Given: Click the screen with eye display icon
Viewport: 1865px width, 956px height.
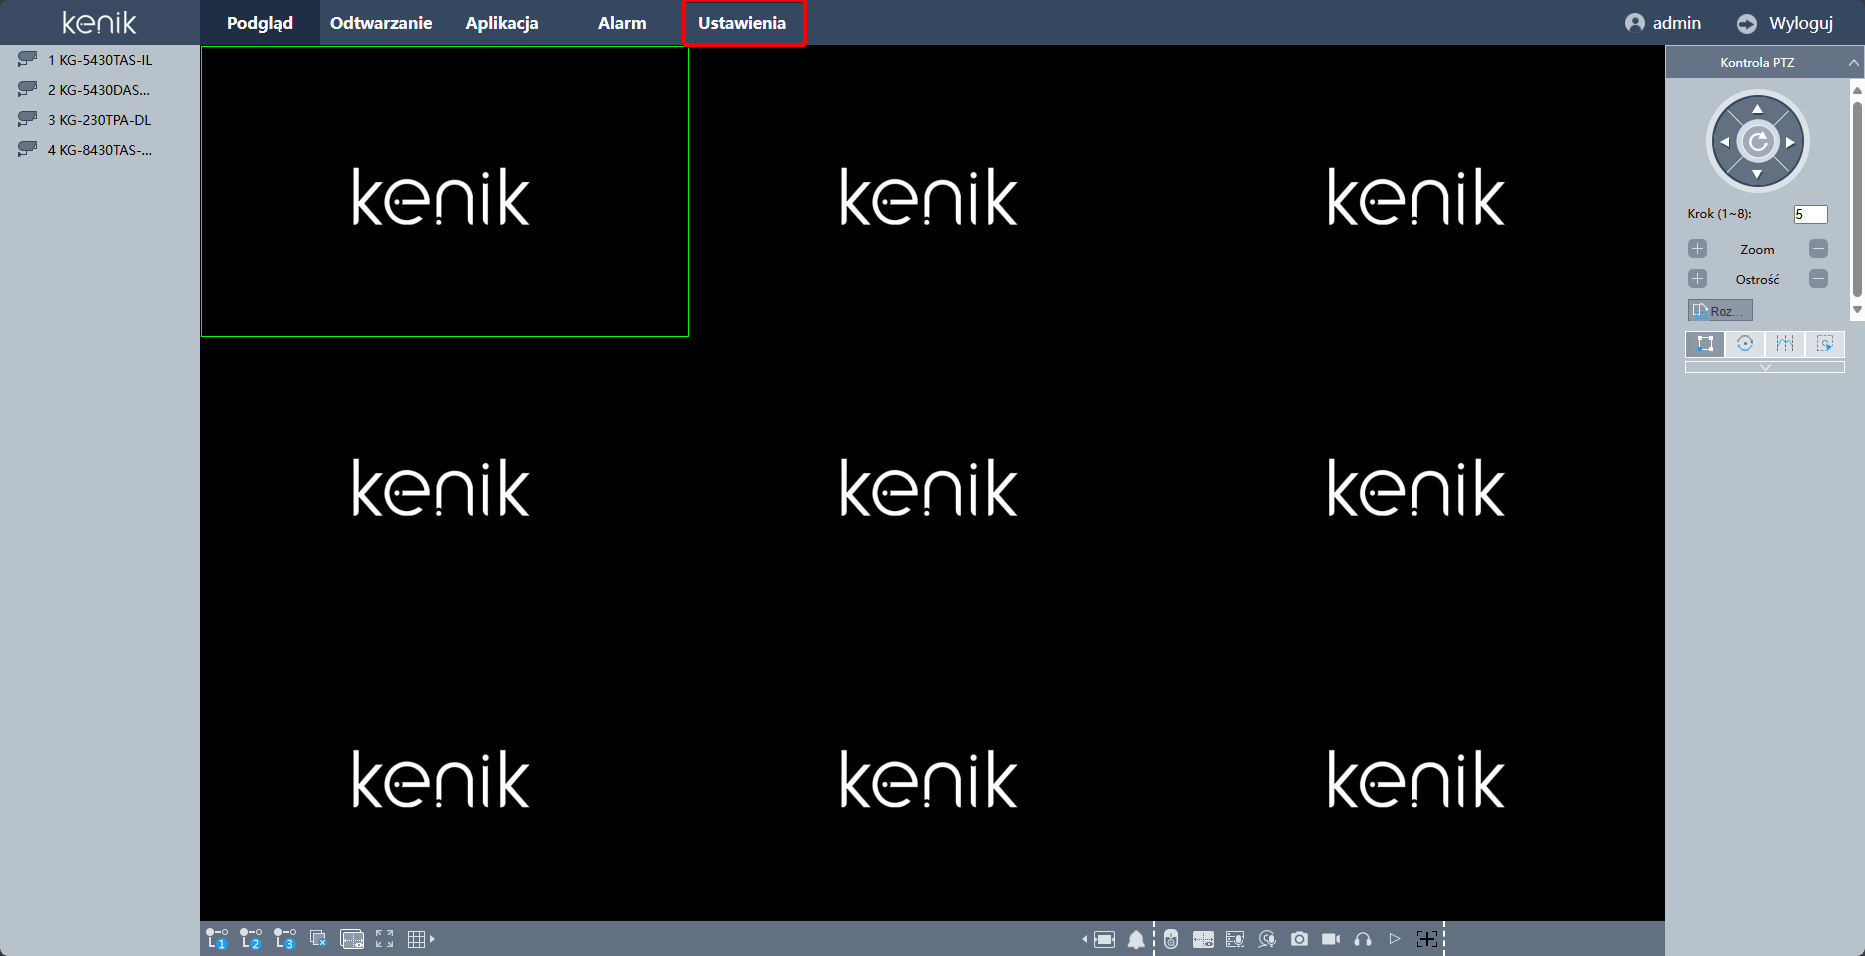Looking at the screenshot, I should click(x=352, y=939).
